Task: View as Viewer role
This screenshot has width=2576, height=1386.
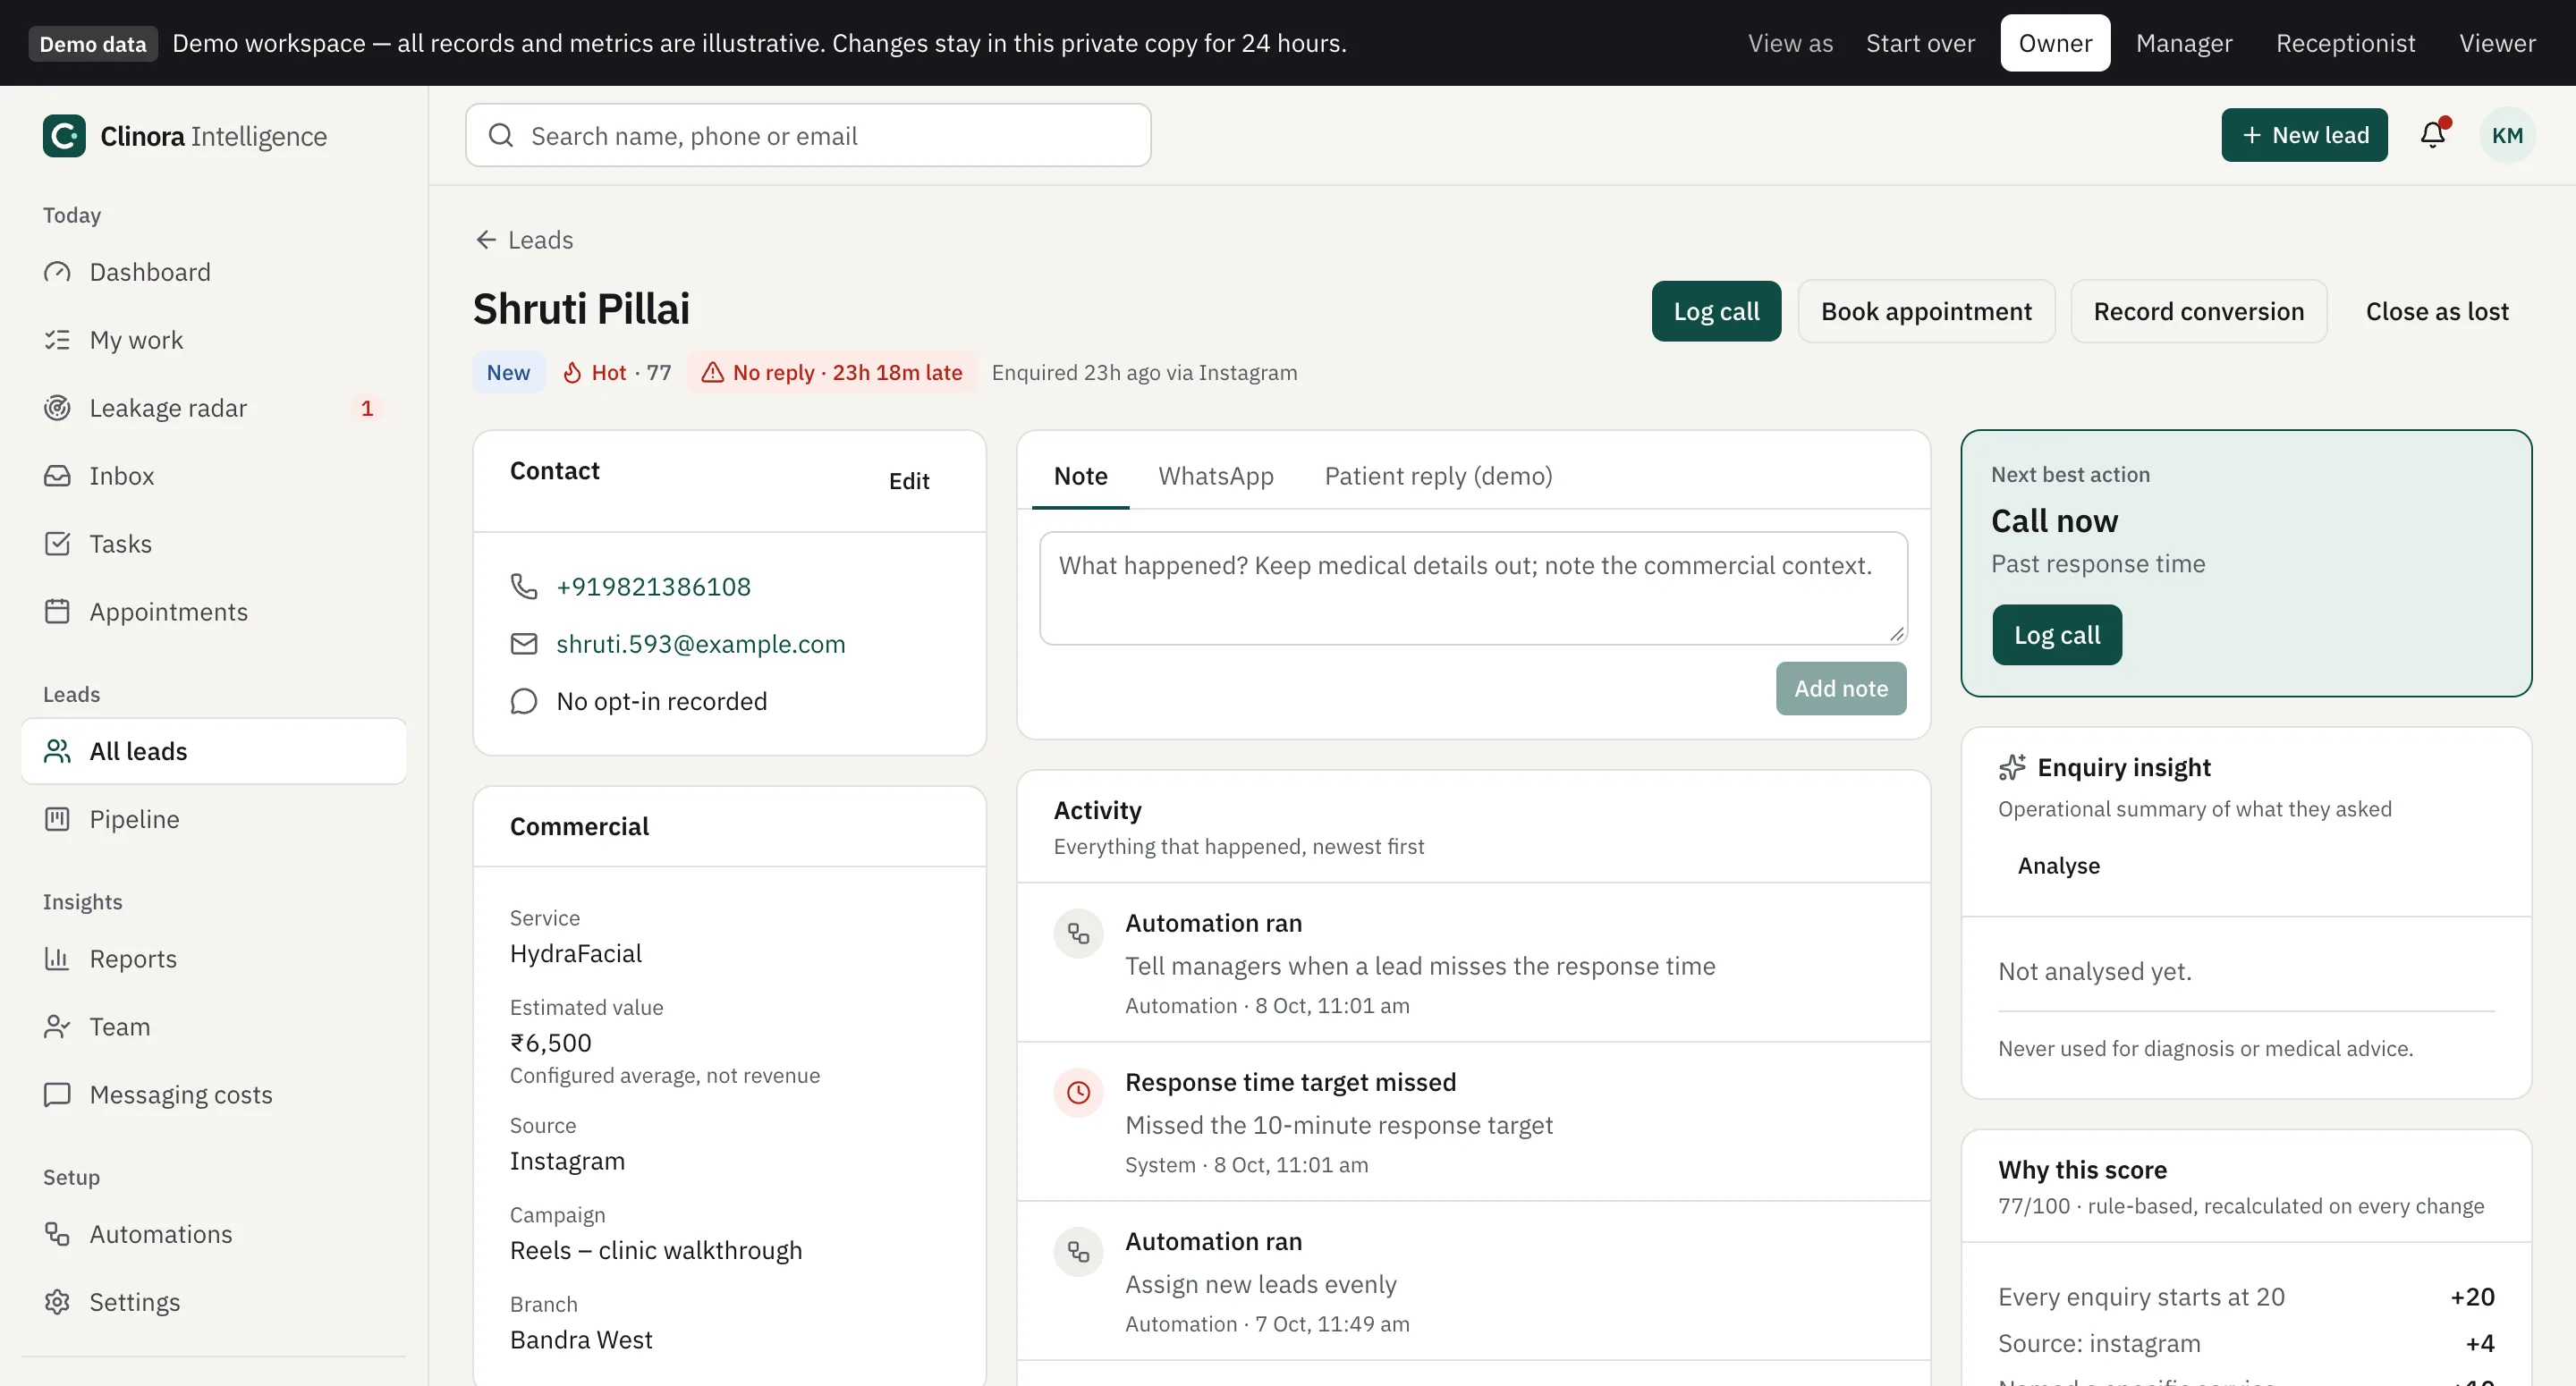Action: tap(2497, 43)
